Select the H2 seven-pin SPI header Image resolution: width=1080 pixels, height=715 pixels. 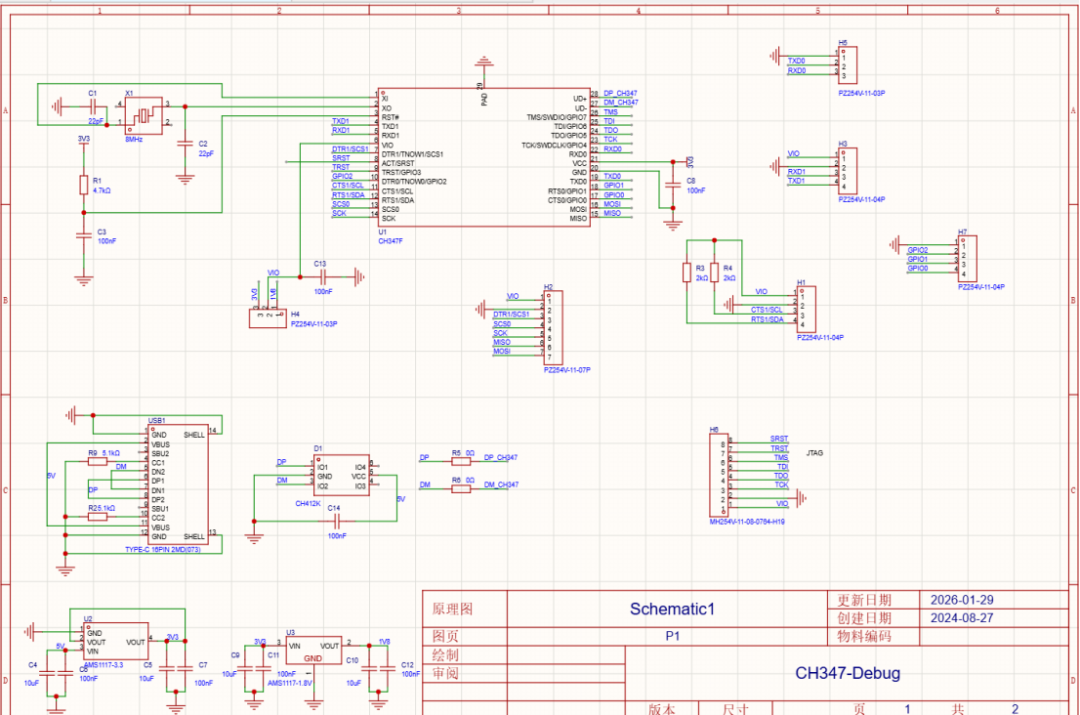552,328
